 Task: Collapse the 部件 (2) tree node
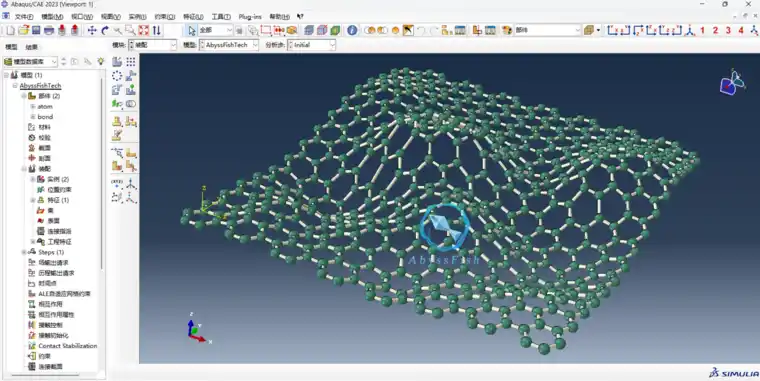coord(24,96)
